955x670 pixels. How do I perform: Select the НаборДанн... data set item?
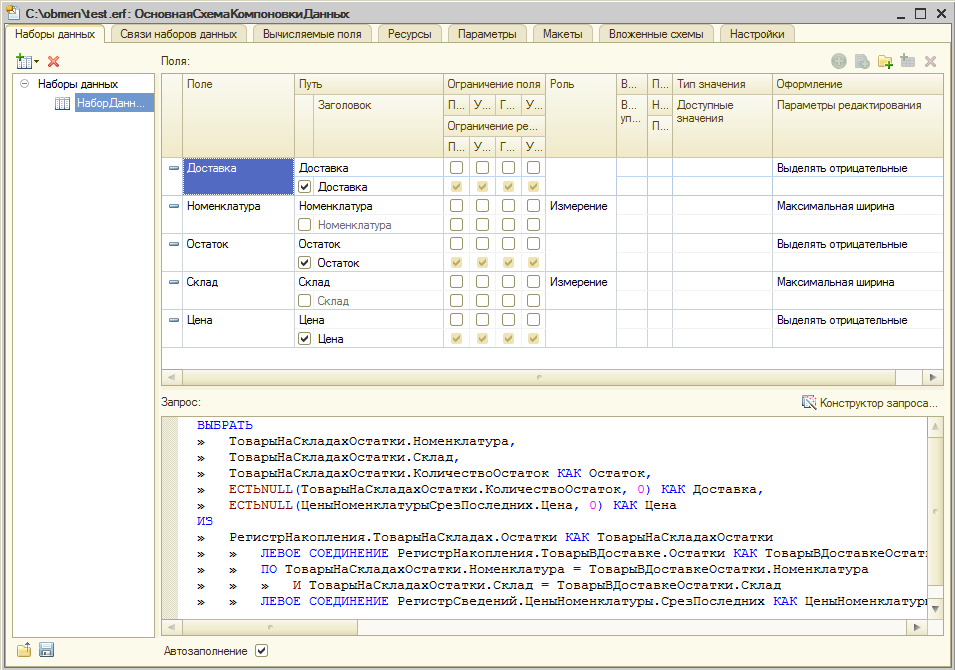point(111,103)
